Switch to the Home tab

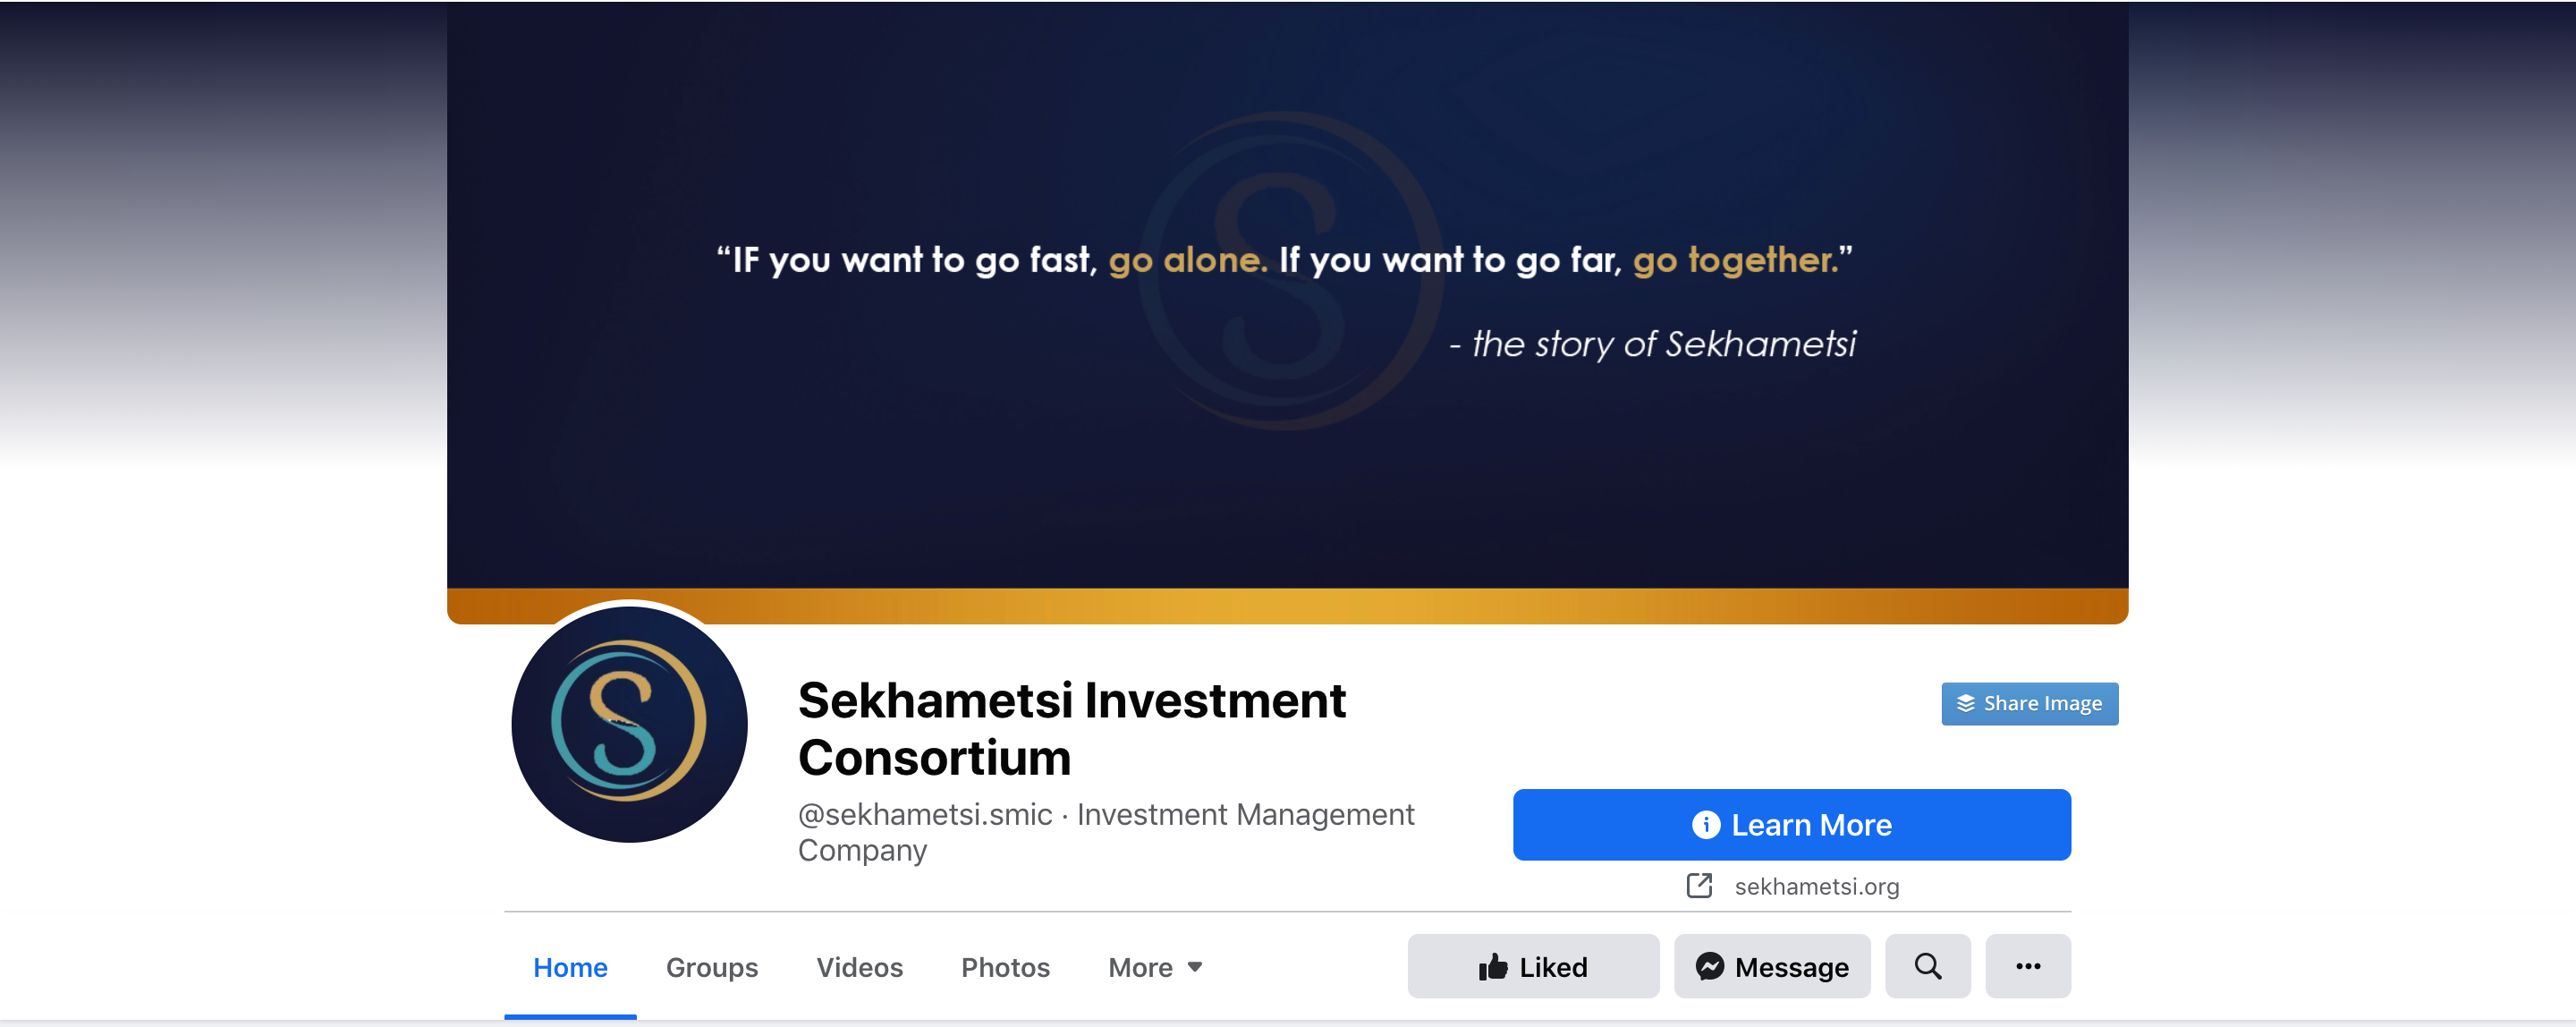point(570,967)
